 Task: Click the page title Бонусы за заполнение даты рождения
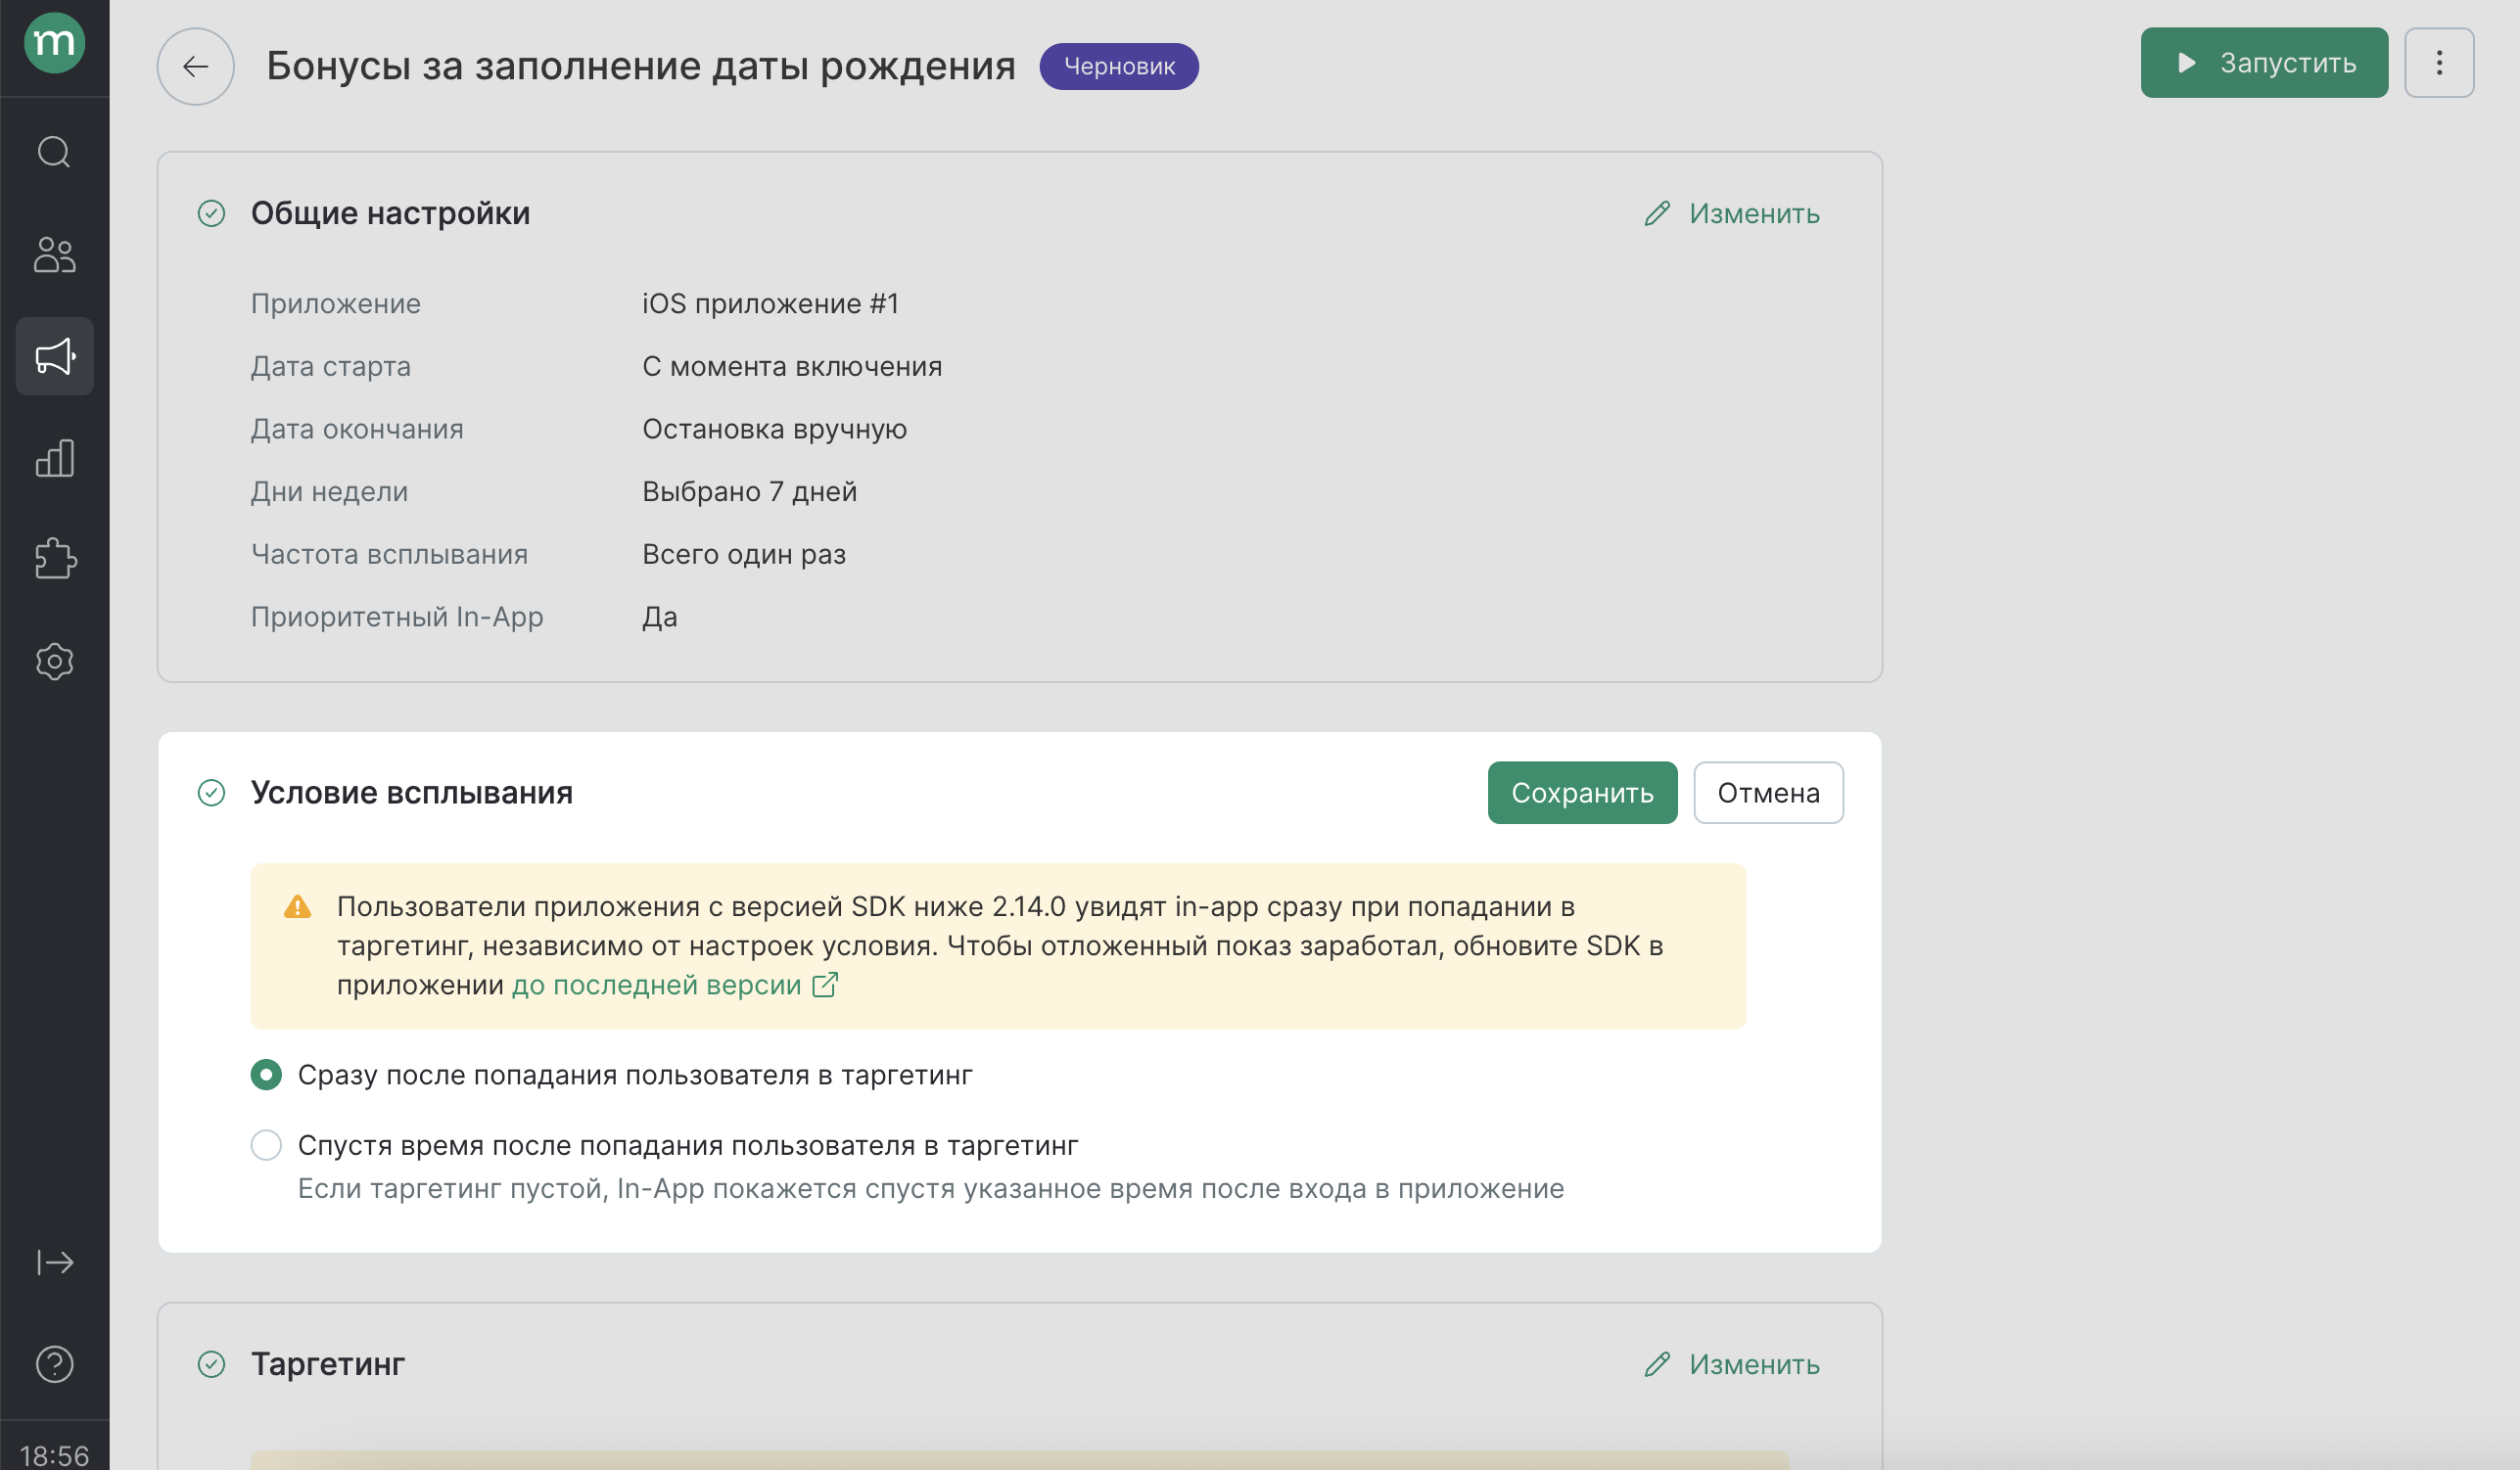point(641,66)
